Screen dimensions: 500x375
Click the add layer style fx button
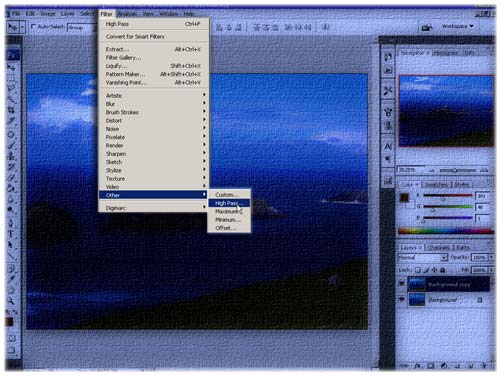point(417,366)
